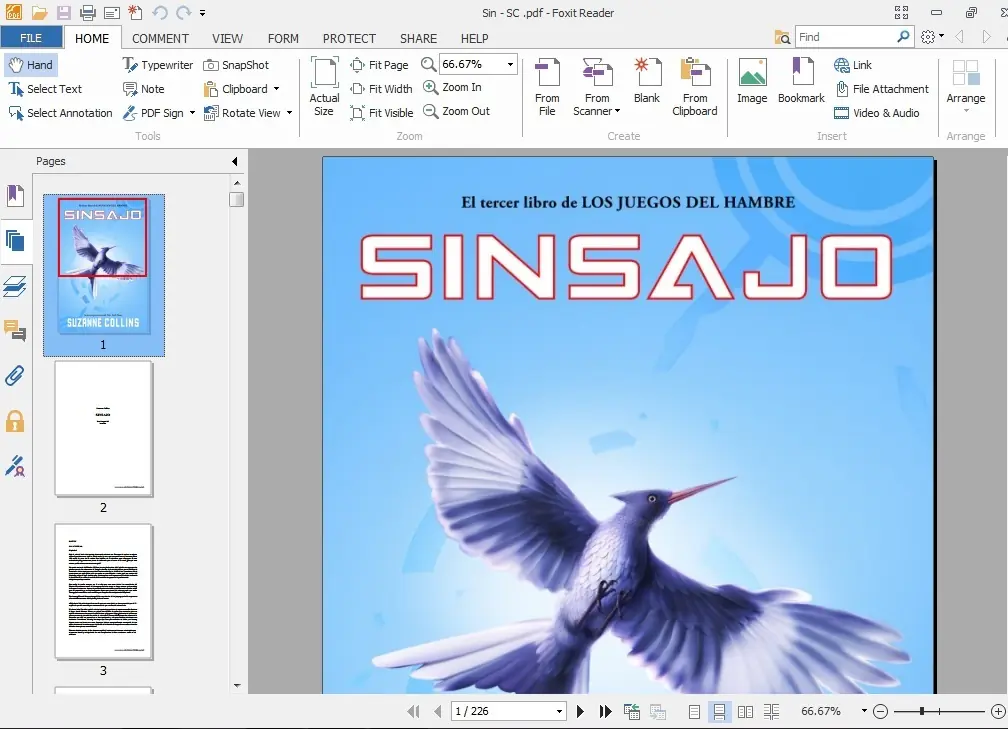Image resolution: width=1008 pixels, height=729 pixels.
Task: Insert a File Attachment
Action: pyautogui.click(x=881, y=89)
